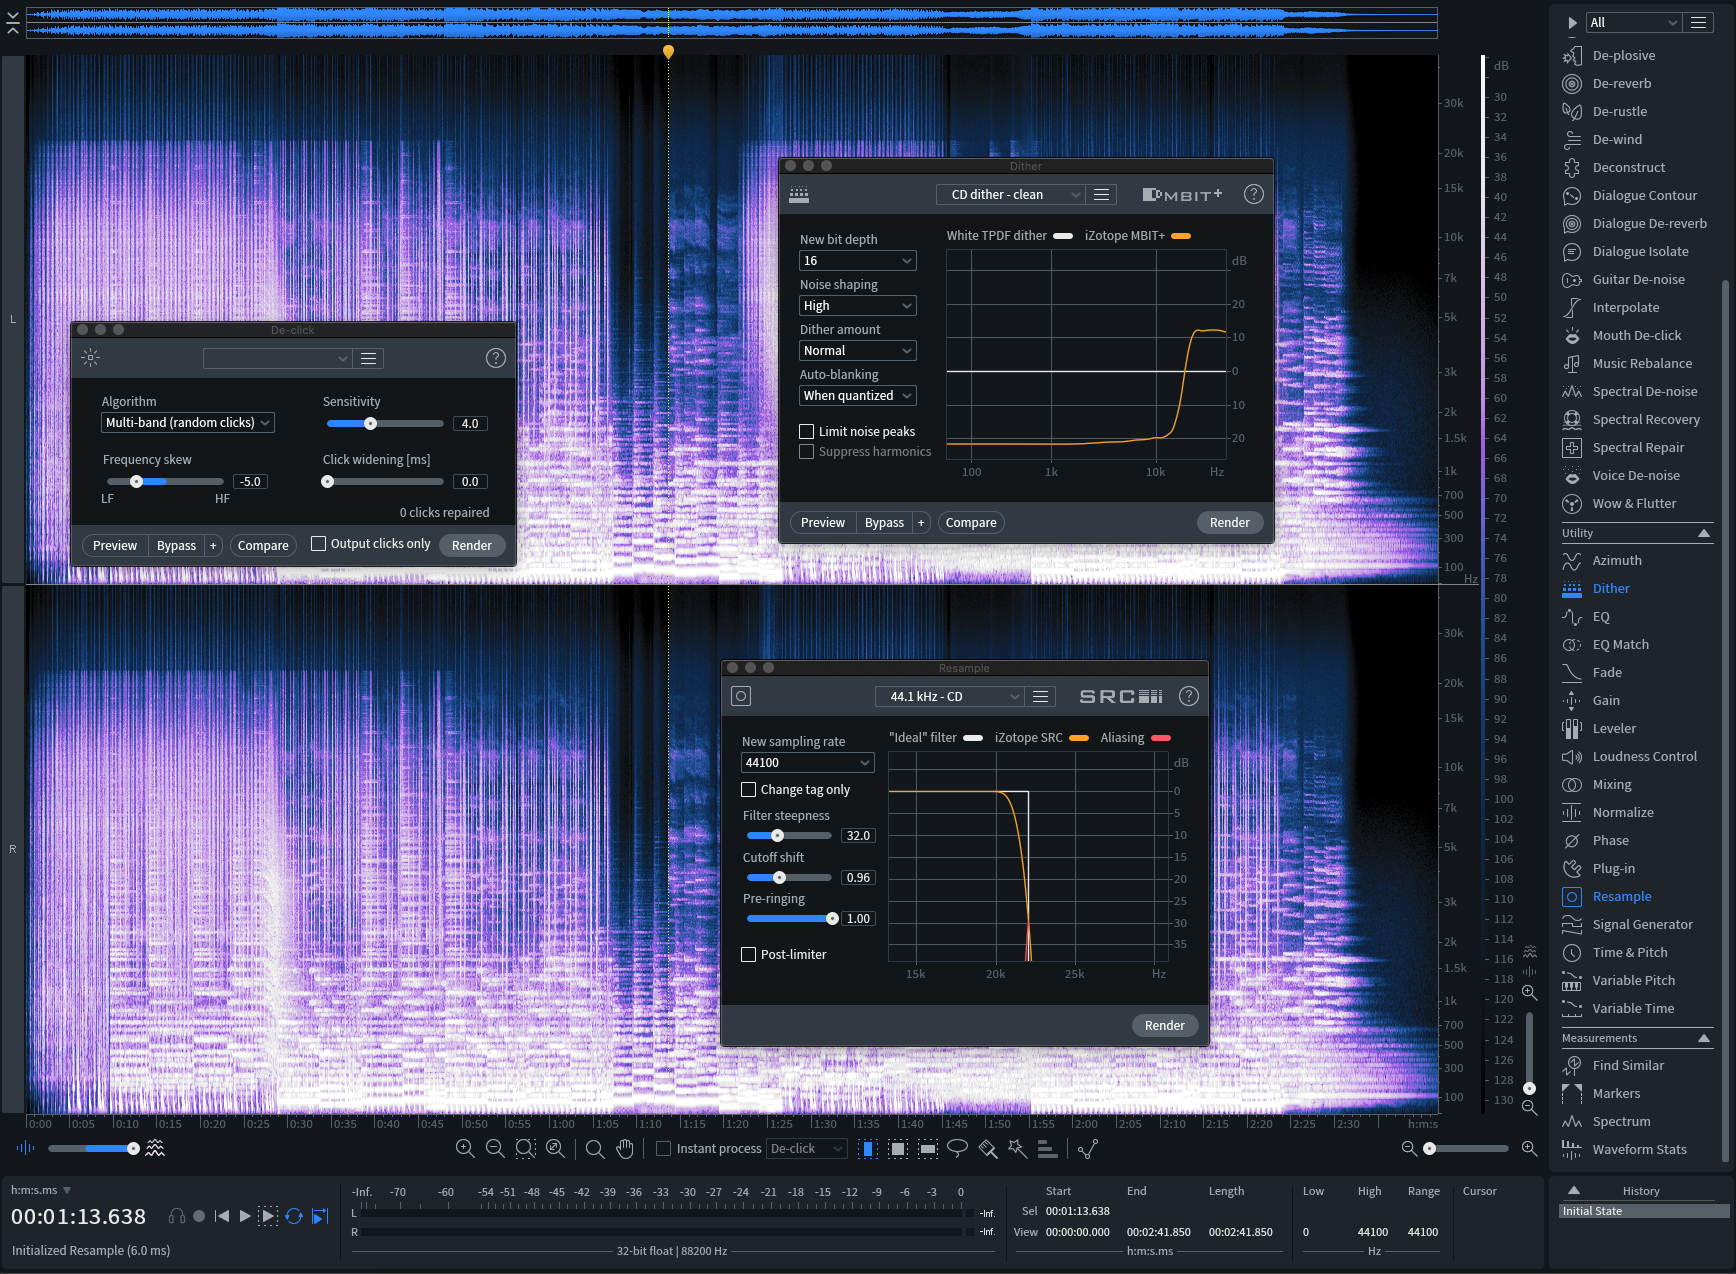Open help in the De-click window

click(x=495, y=358)
